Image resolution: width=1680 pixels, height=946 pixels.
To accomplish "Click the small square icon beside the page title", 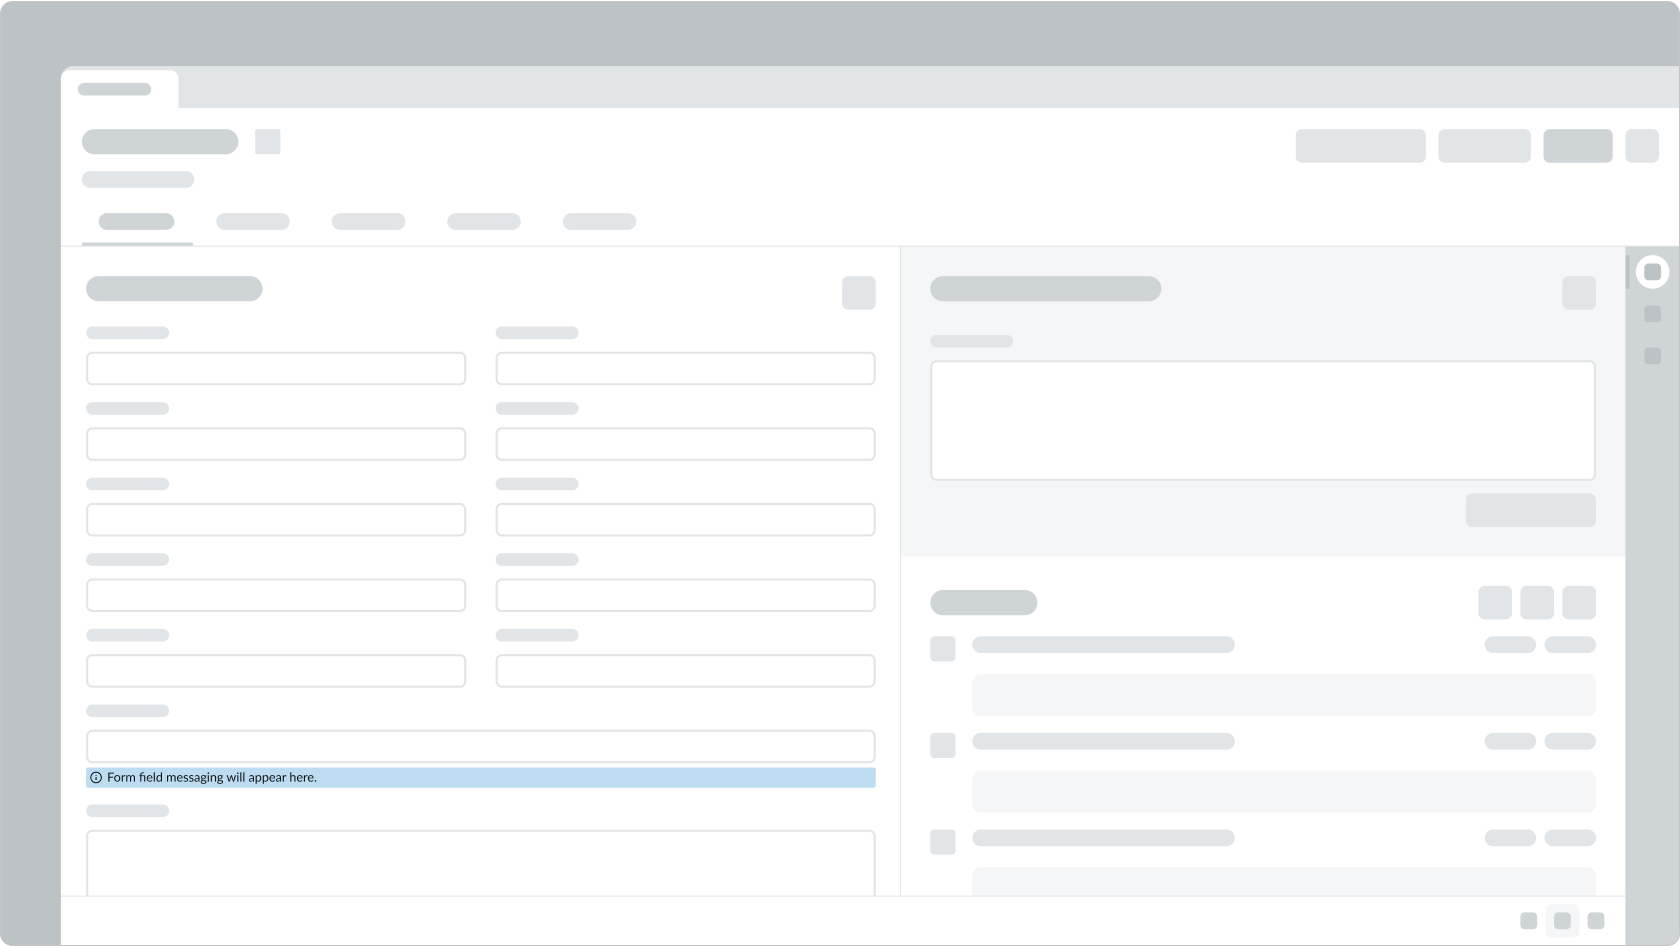I will coord(267,142).
